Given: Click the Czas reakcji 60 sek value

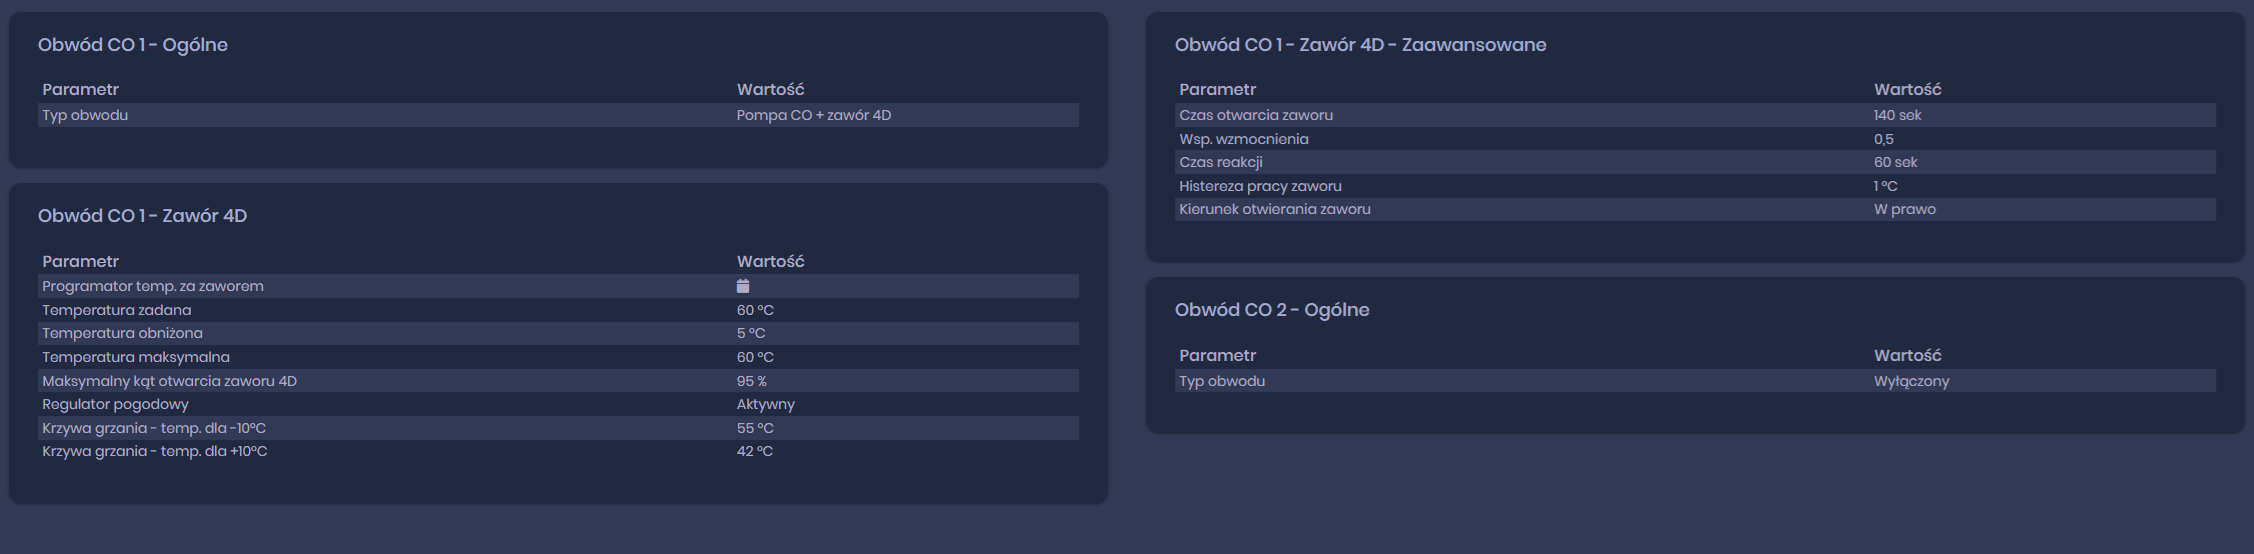Looking at the screenshot, I should click(x=1895, y=162).
